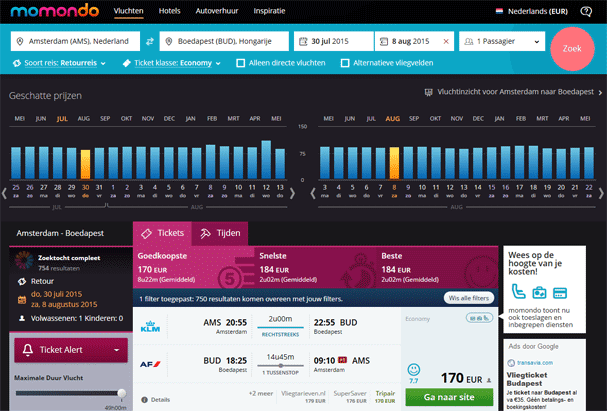Open the Inspiratie menu item

(x=269, y=11)
